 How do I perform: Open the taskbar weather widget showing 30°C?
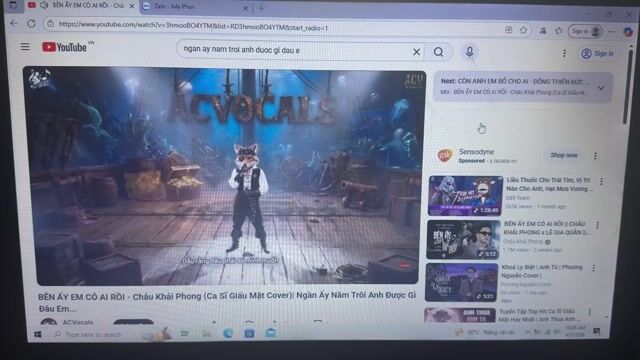pos(486,332)
